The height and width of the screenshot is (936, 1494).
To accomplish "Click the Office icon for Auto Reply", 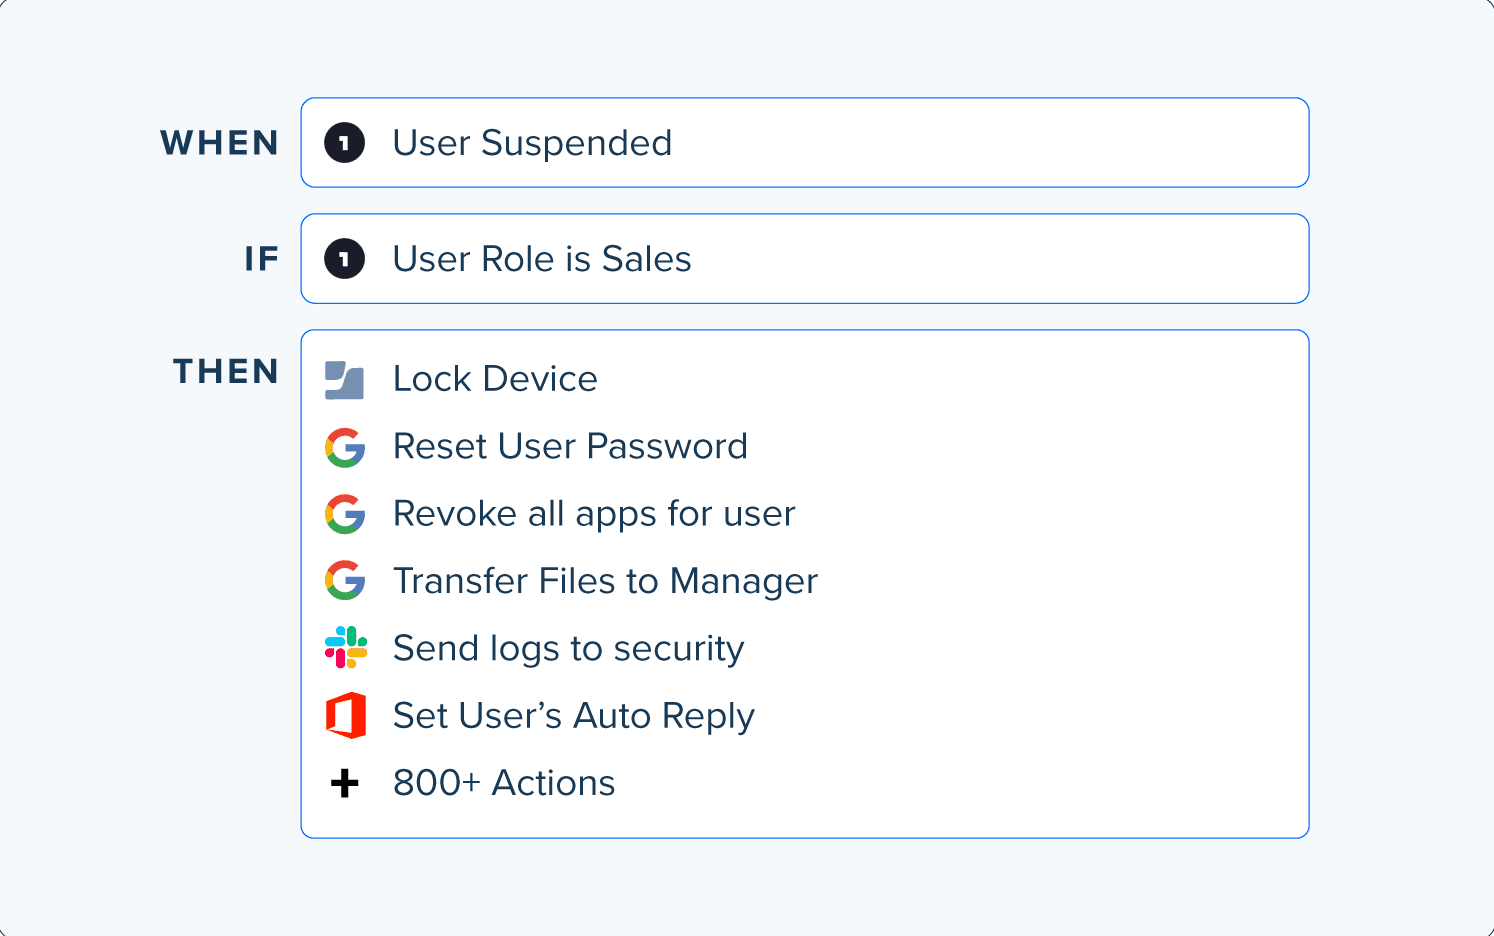I will tap(346, 715).
